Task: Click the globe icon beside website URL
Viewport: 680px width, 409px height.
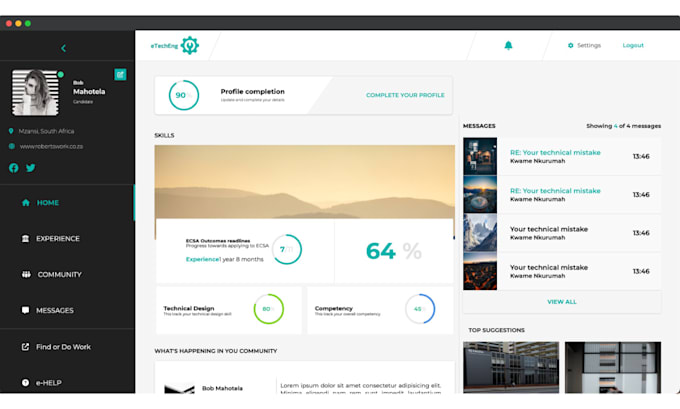Action: (x=12, y=146)
